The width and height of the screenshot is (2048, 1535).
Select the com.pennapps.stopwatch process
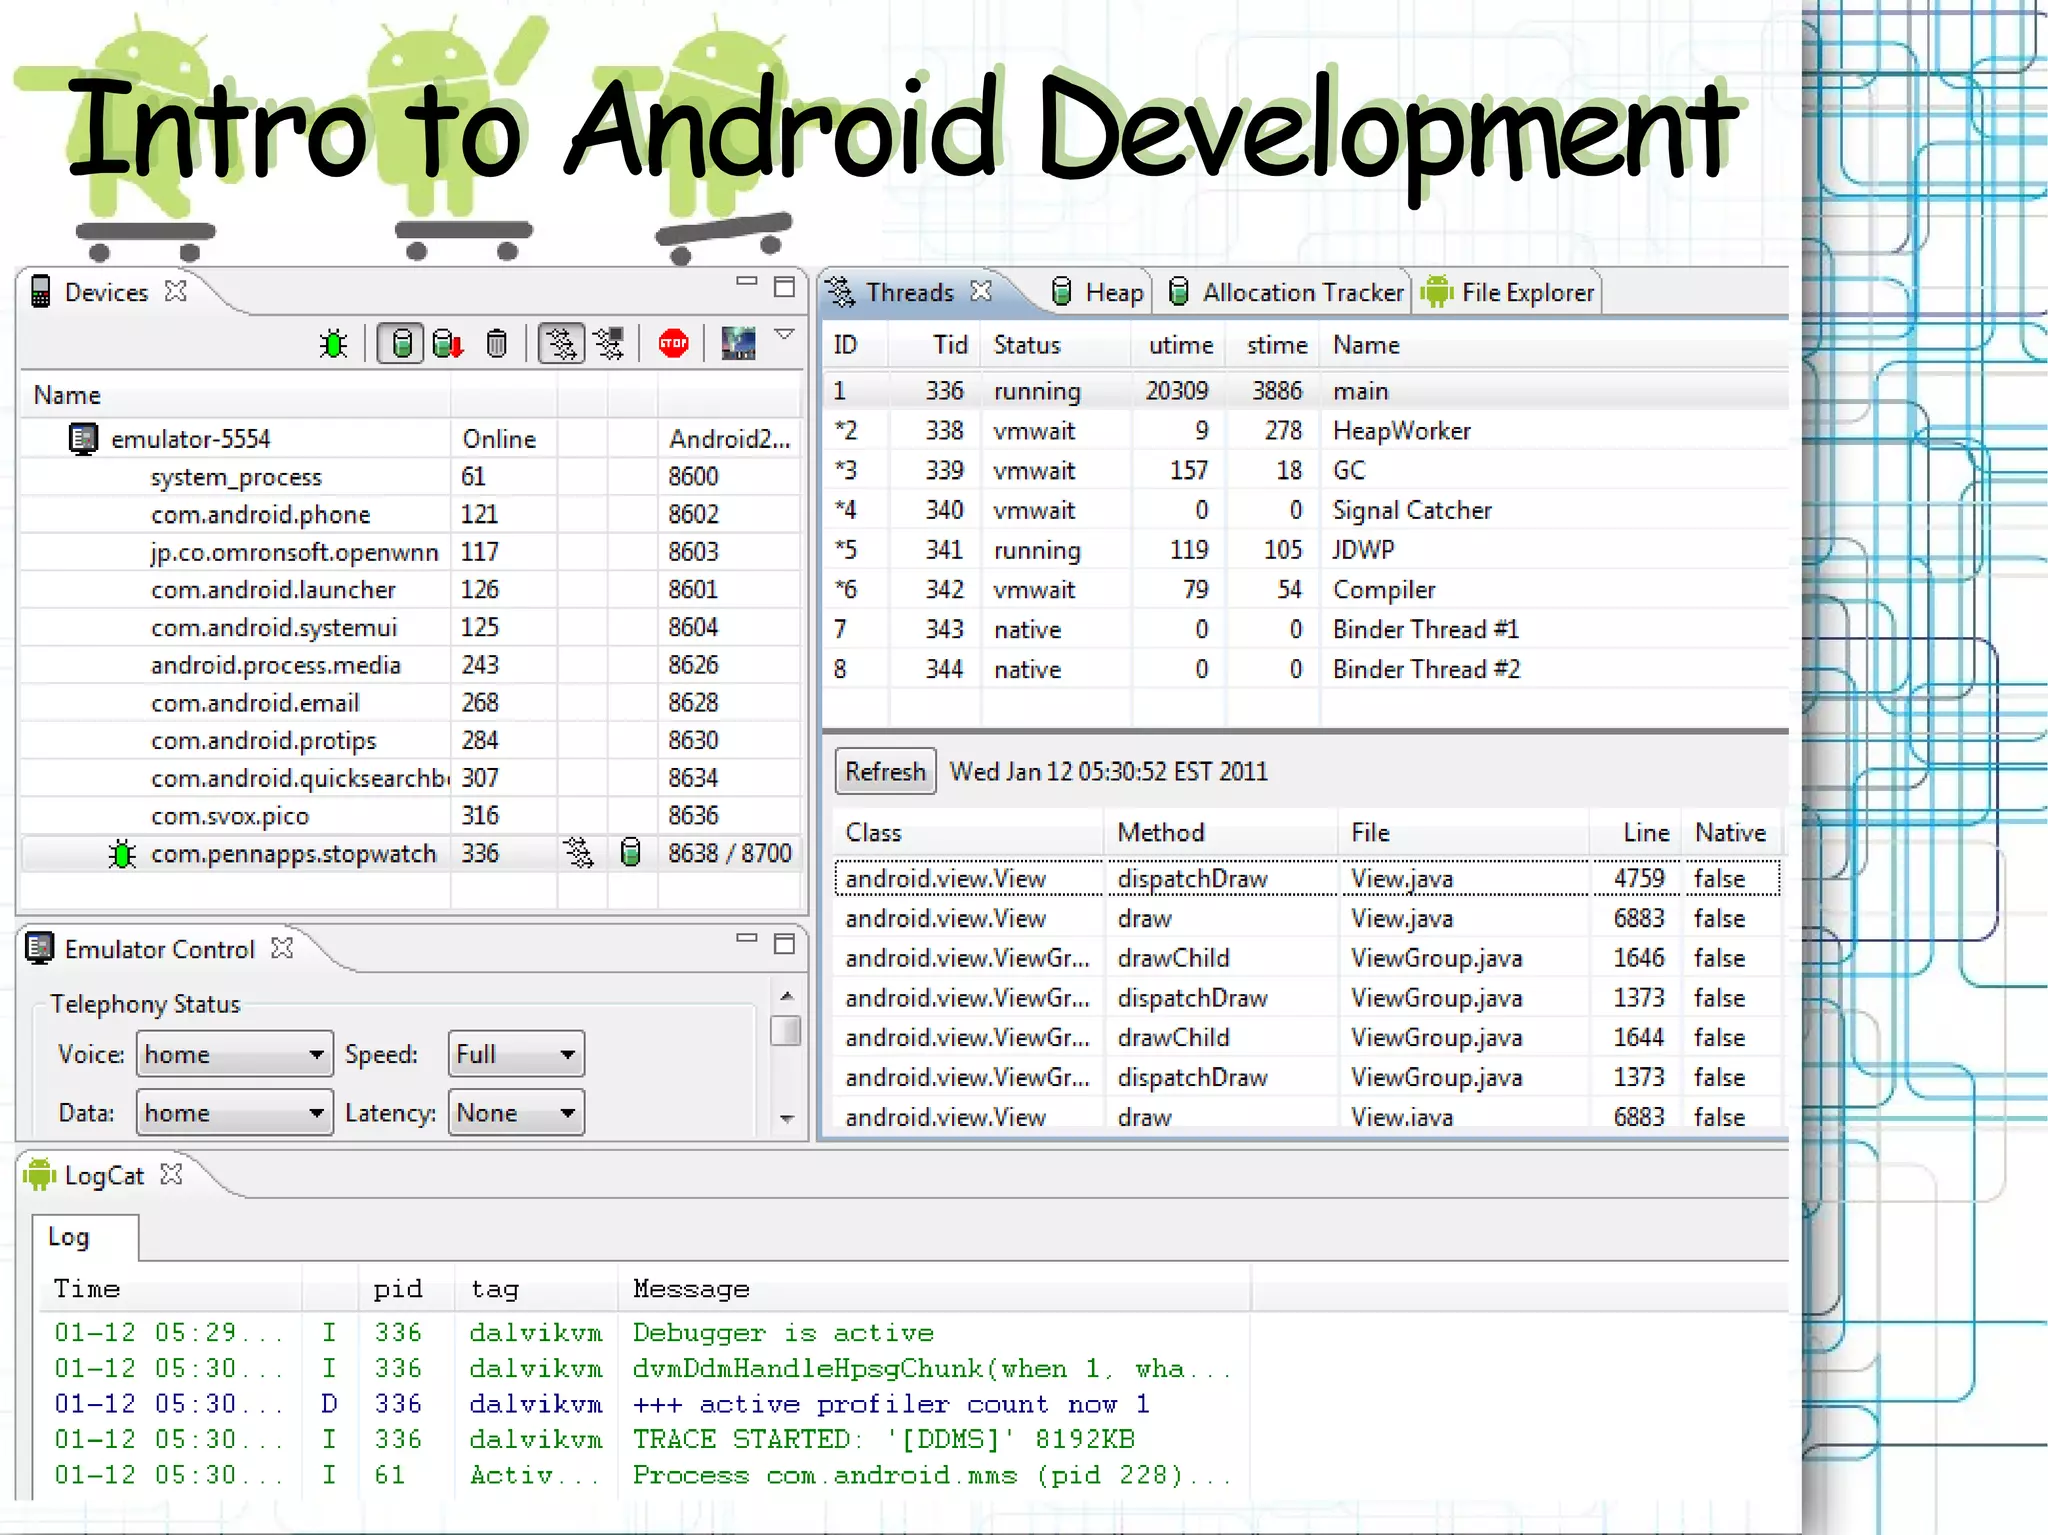click(x=293, y=853)
